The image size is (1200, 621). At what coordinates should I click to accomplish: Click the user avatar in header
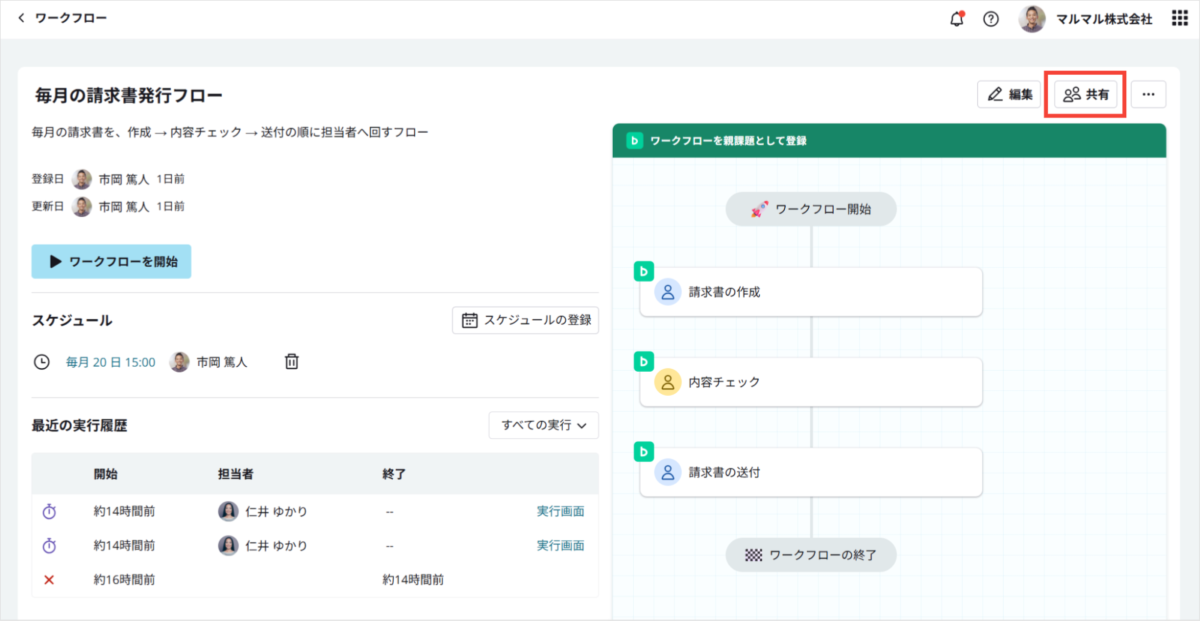1032,19
